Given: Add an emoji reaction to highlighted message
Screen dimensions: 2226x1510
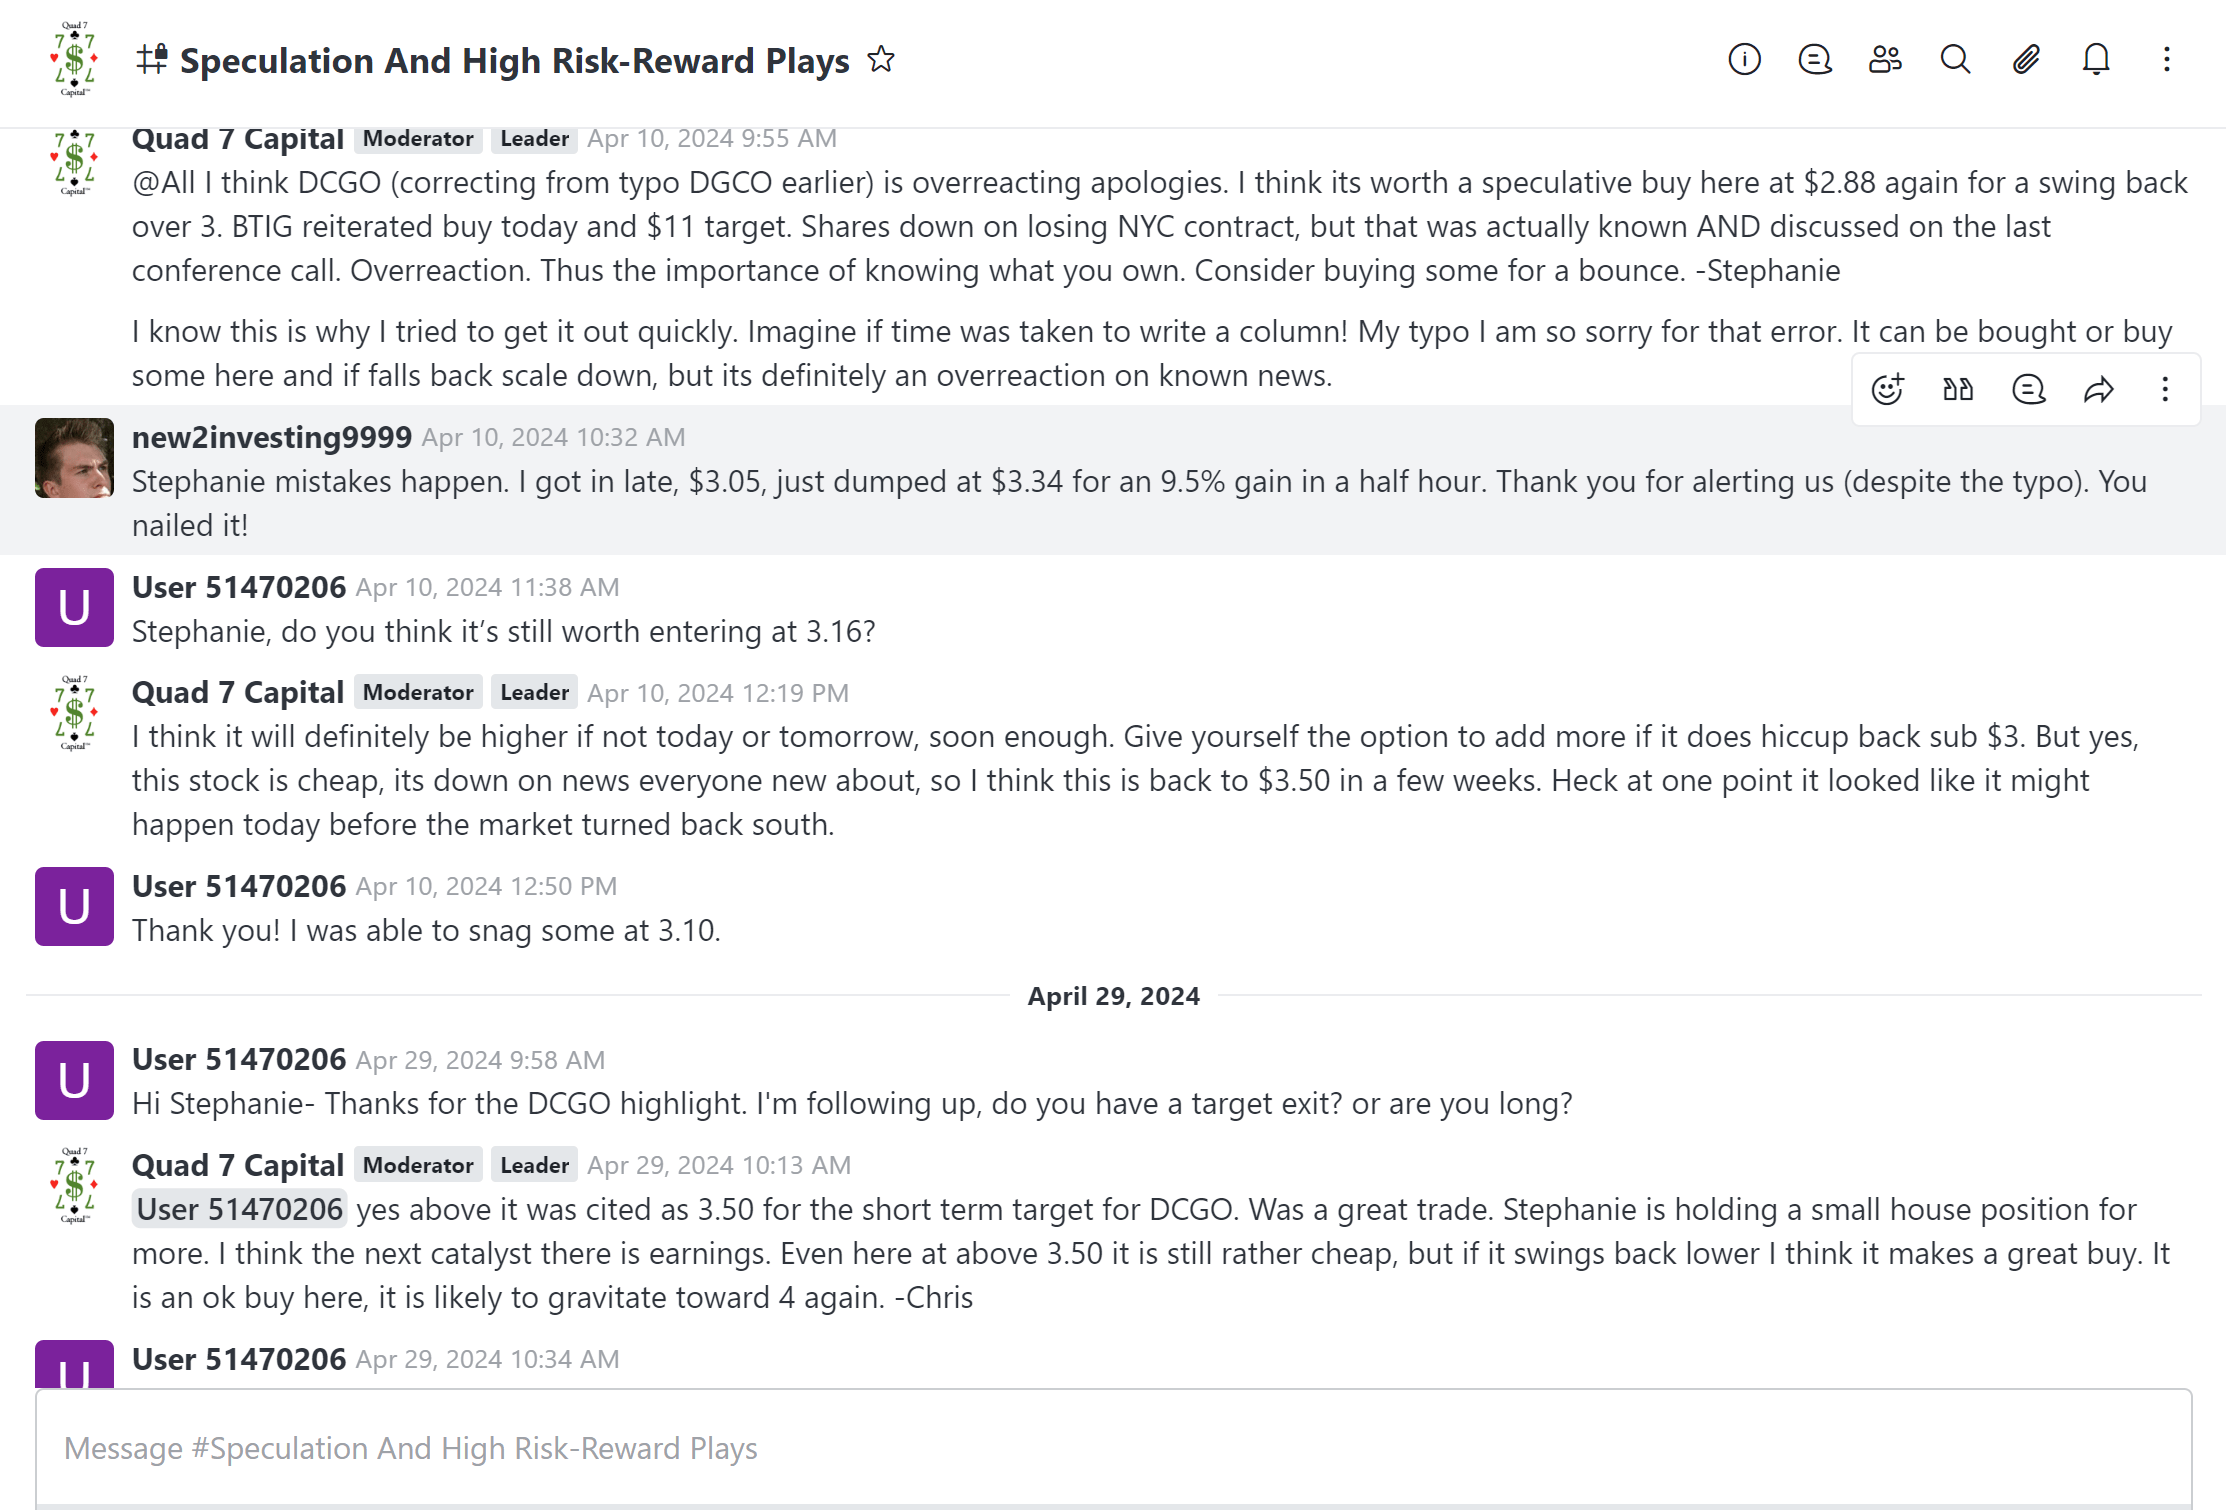Looking at the screenshot, I should coord(1887,389).
